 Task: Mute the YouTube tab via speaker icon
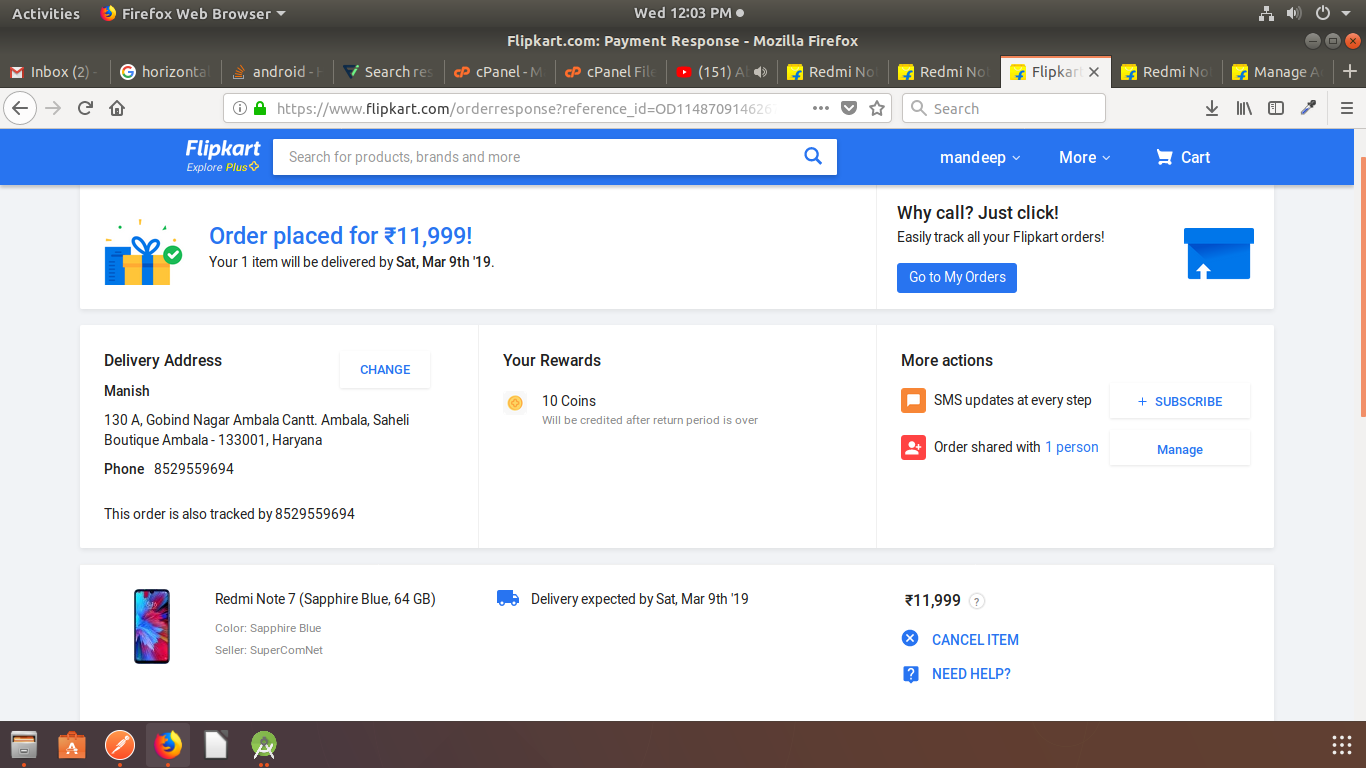click(761, 72)
